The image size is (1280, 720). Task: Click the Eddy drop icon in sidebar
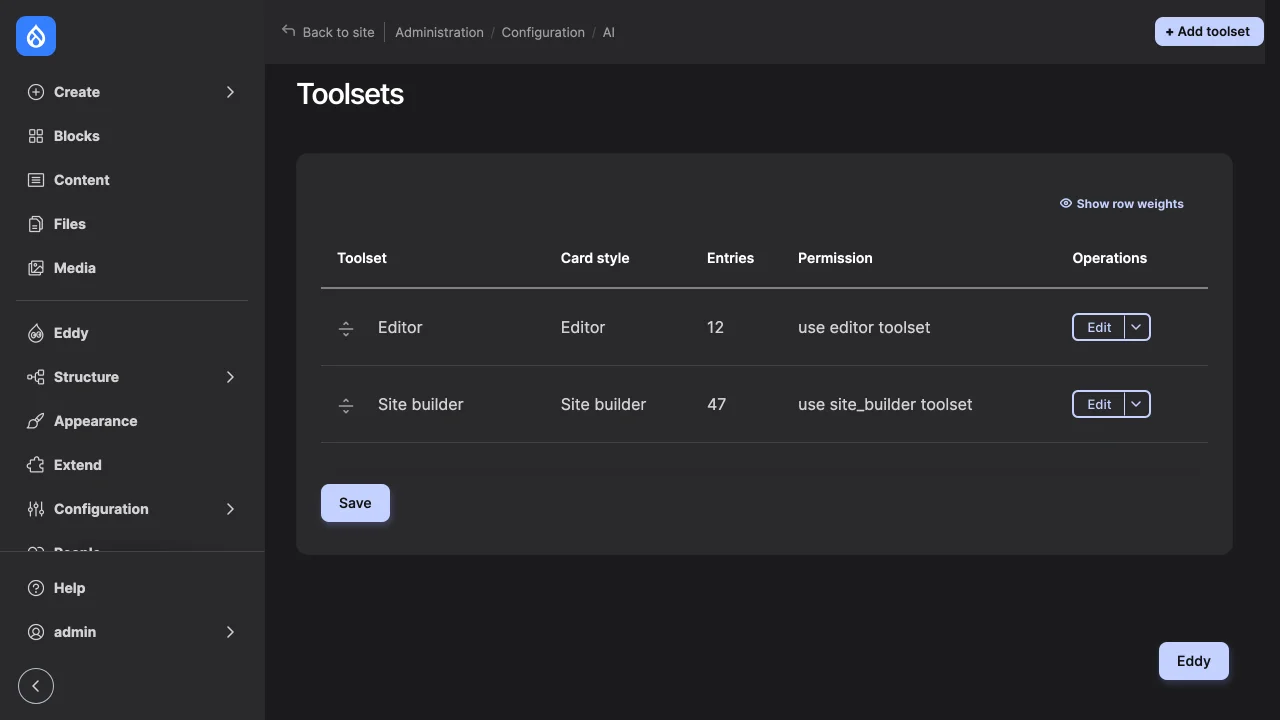pyautogui.click(x=36, y=333)
